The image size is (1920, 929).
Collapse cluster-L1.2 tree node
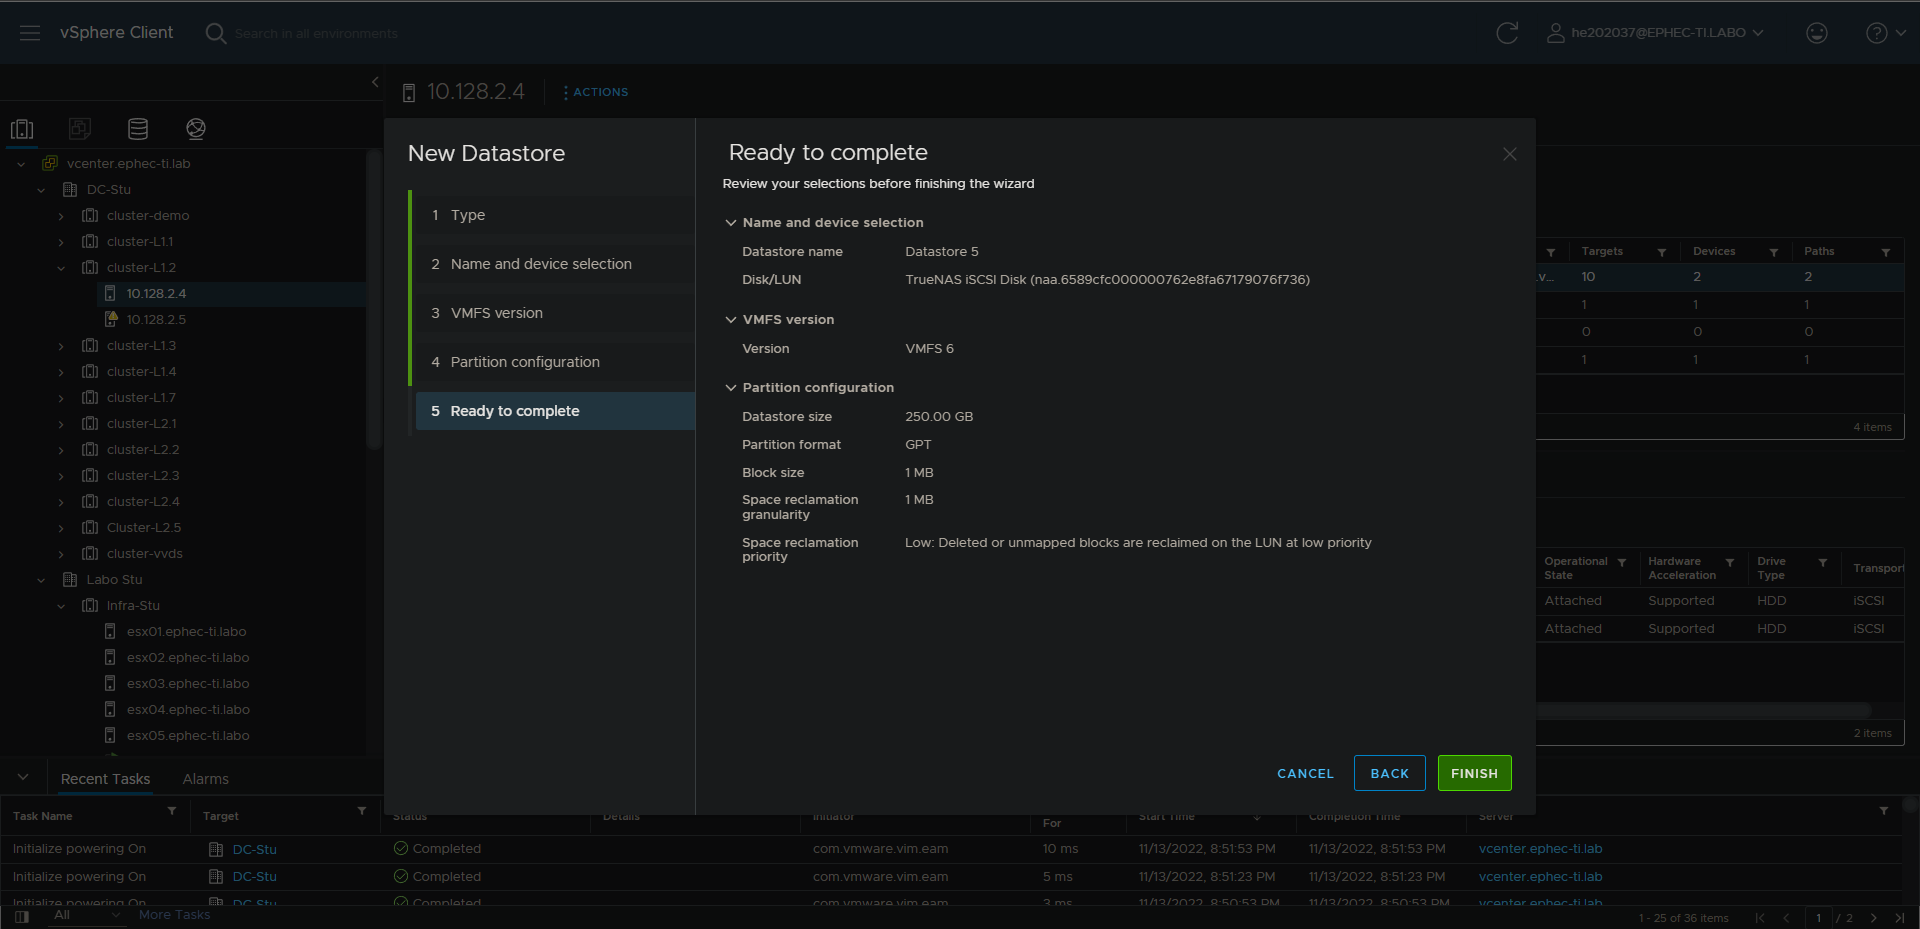[x=61, y=268]
